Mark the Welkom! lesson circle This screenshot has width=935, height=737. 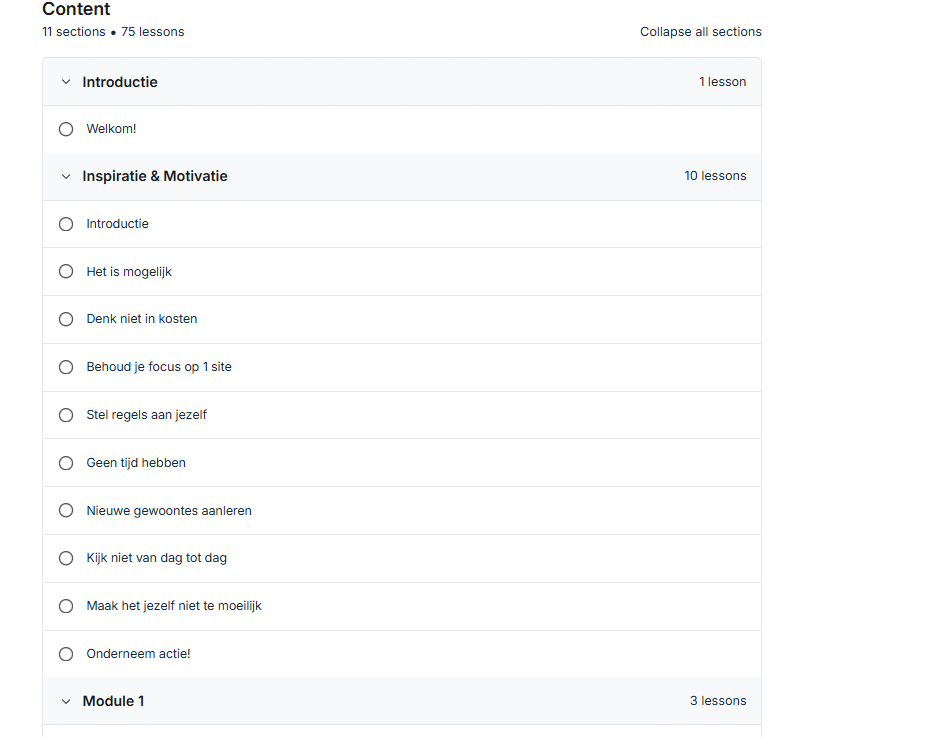point(66,129)
